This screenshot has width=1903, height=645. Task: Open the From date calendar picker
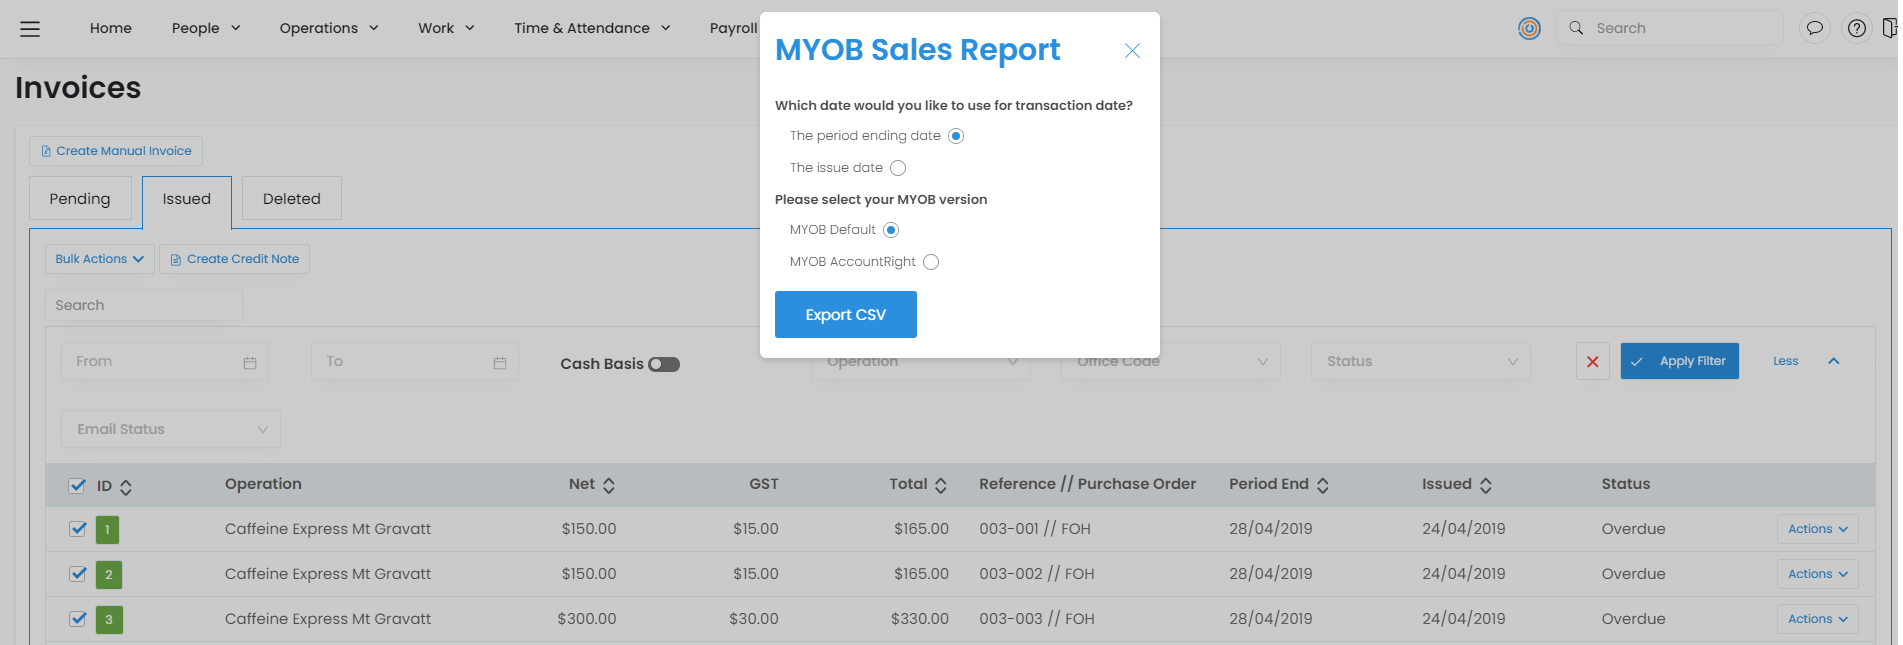[250, 362]
